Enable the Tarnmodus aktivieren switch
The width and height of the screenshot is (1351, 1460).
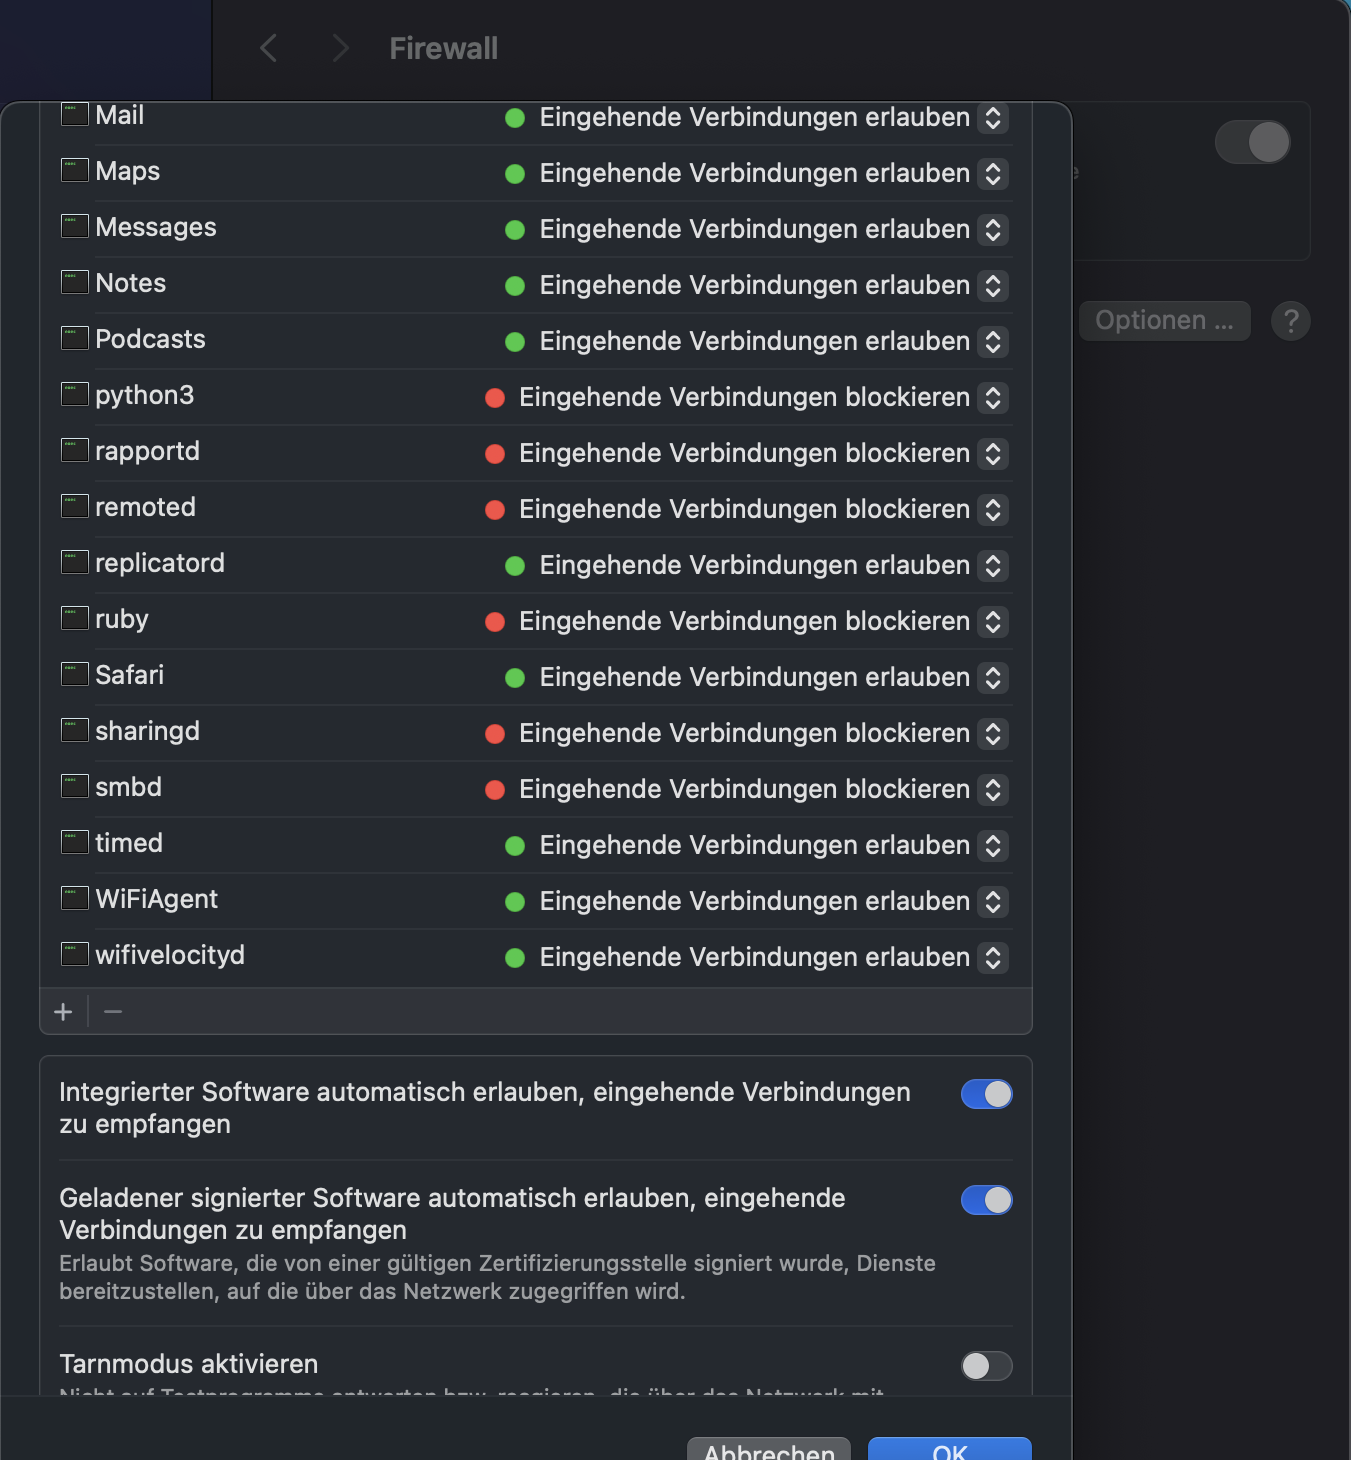point(986,1366)
